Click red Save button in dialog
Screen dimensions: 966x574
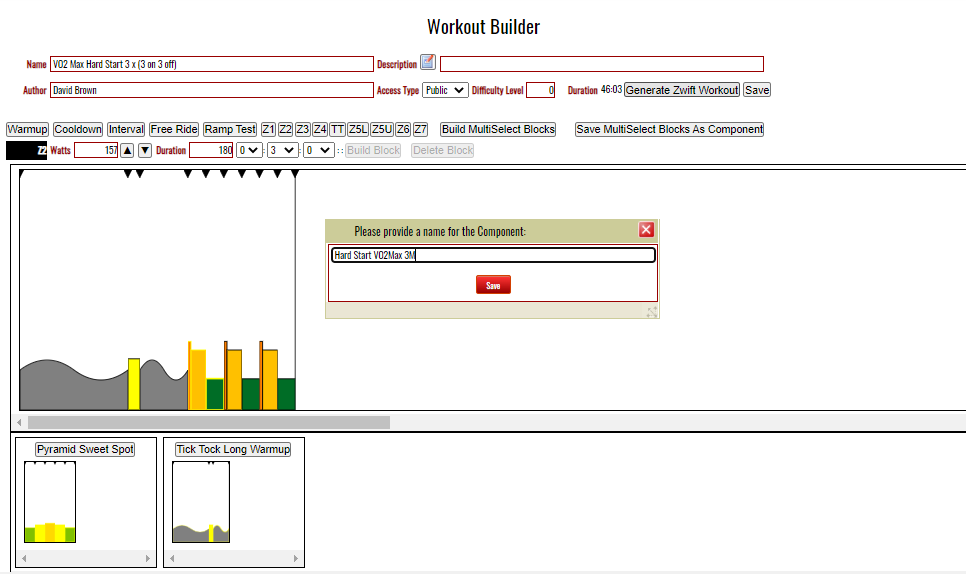(493, 285)
